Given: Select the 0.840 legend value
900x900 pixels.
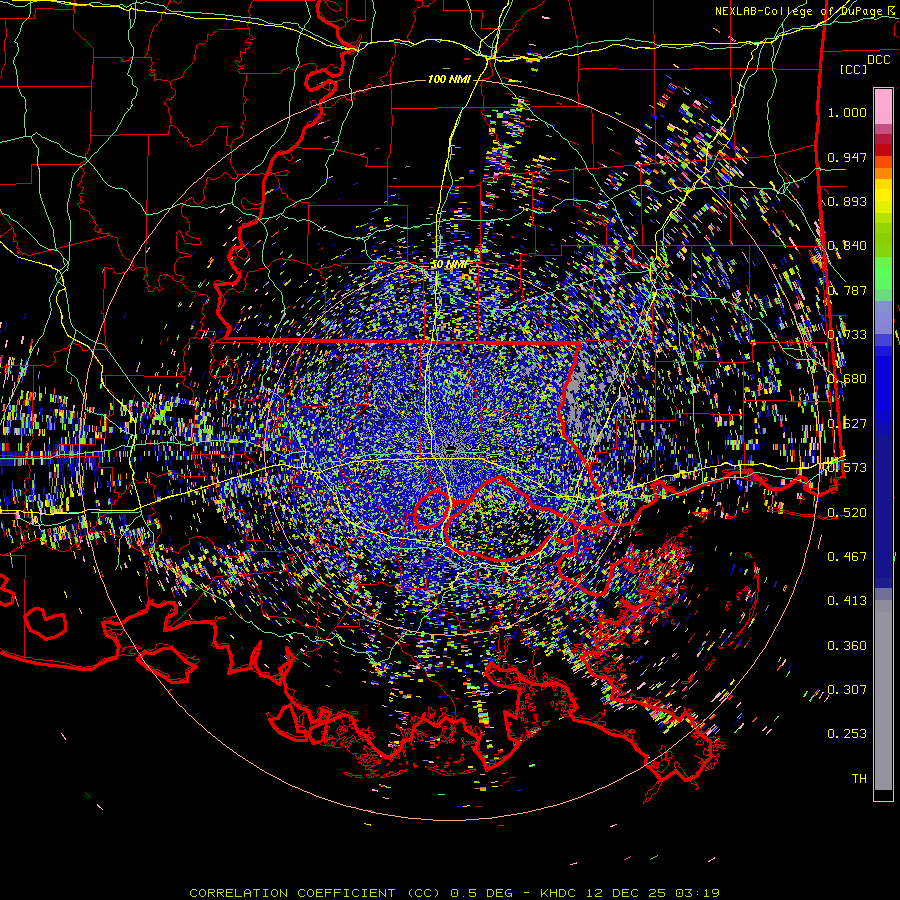Looking at the screenshot, I should 847,246.
